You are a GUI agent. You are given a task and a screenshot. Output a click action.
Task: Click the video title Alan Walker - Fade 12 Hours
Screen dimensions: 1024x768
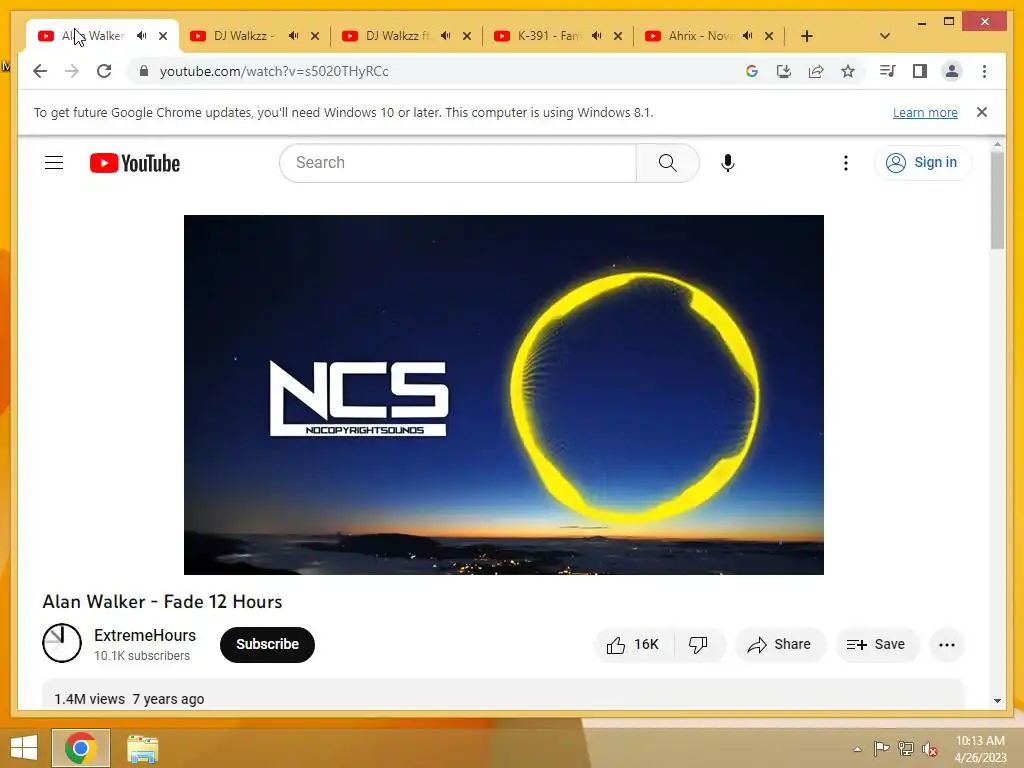[162, 601]
